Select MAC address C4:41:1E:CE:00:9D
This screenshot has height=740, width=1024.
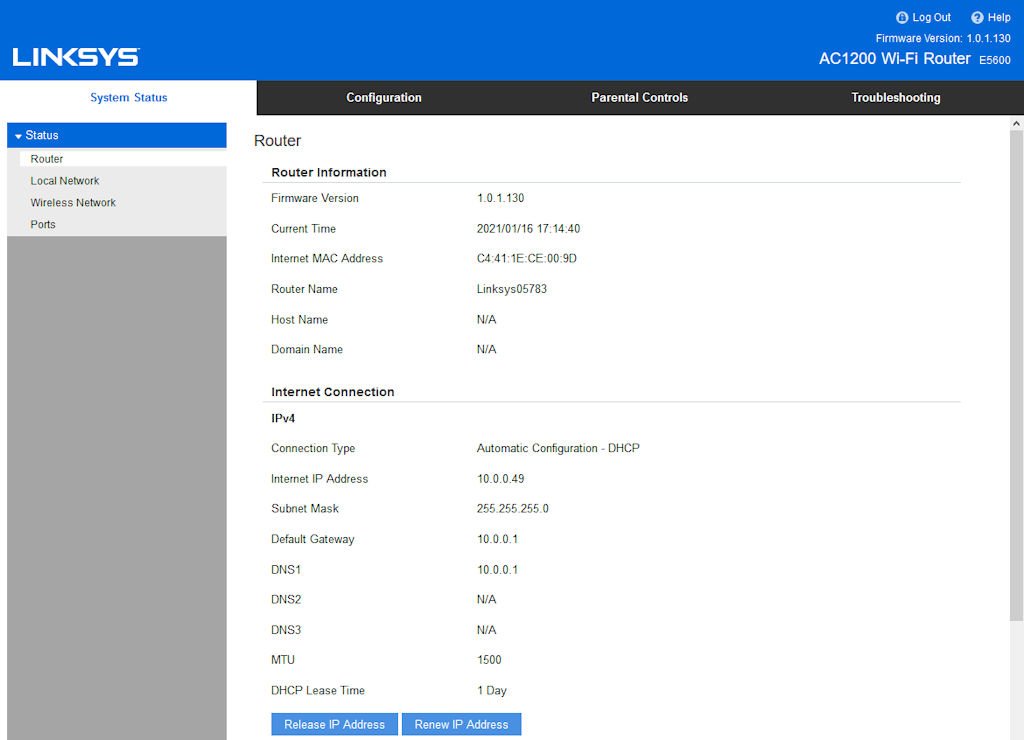coord(526,259)
